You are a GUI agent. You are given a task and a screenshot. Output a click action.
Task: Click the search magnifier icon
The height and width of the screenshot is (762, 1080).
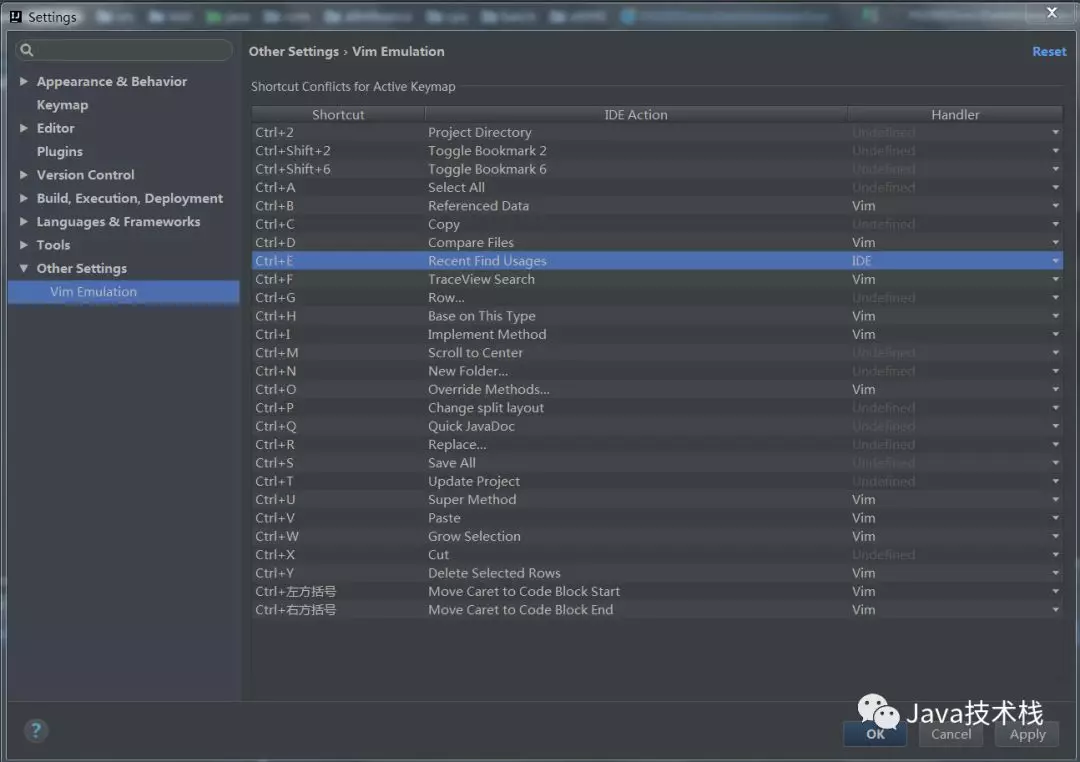(27, 50)
